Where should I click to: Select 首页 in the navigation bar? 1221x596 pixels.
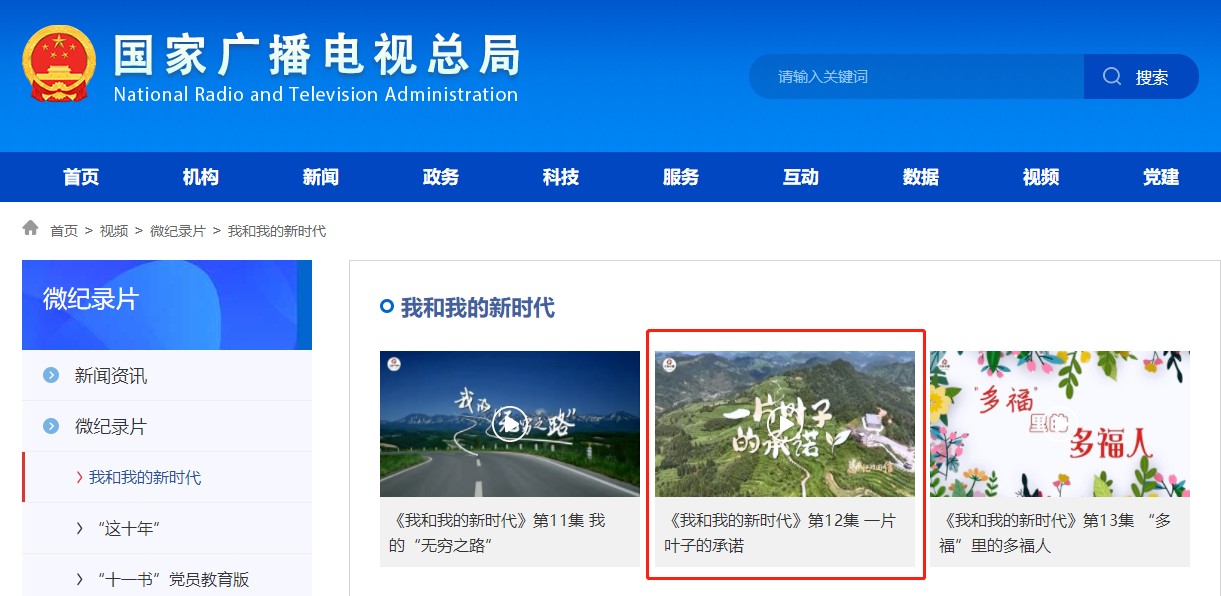[x=80, y=177]
